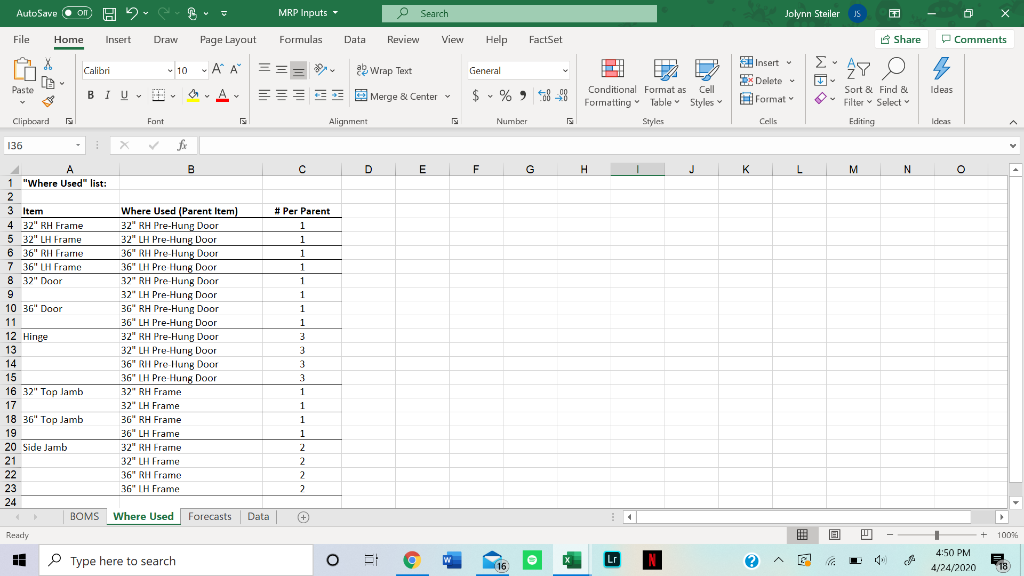Add a new sheet with plus button

[303, 517]
